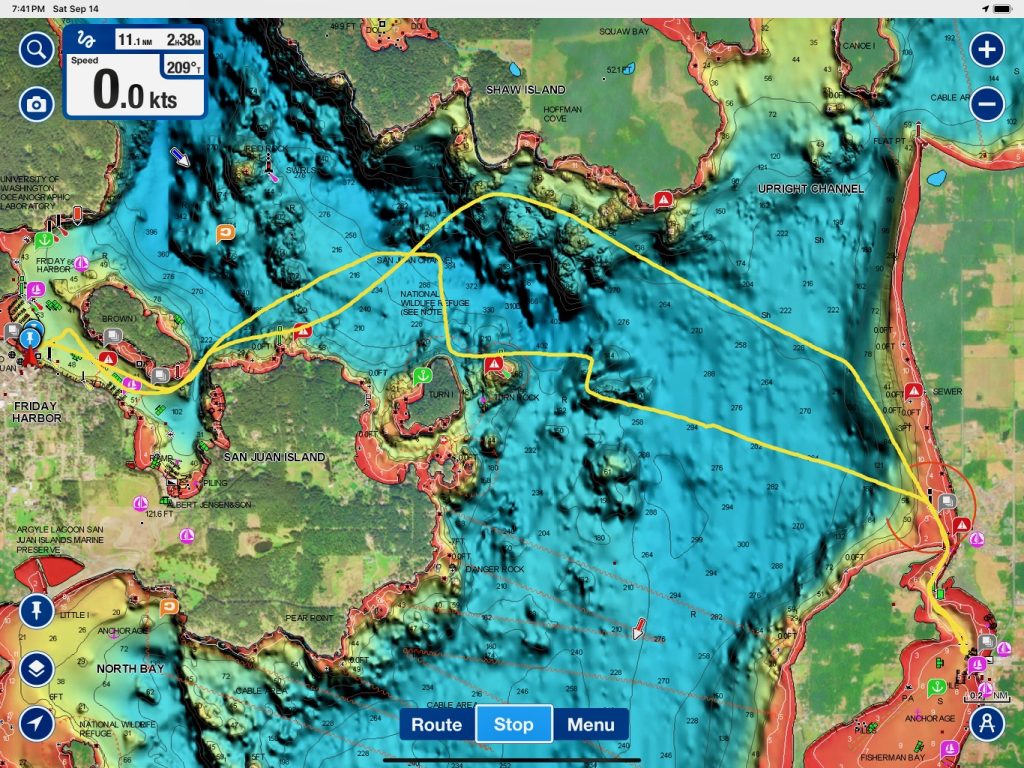The width and height of the screenshot is (1024, 768).
Task: Open the search magnifier button
Action: click(x=36, y=49)
